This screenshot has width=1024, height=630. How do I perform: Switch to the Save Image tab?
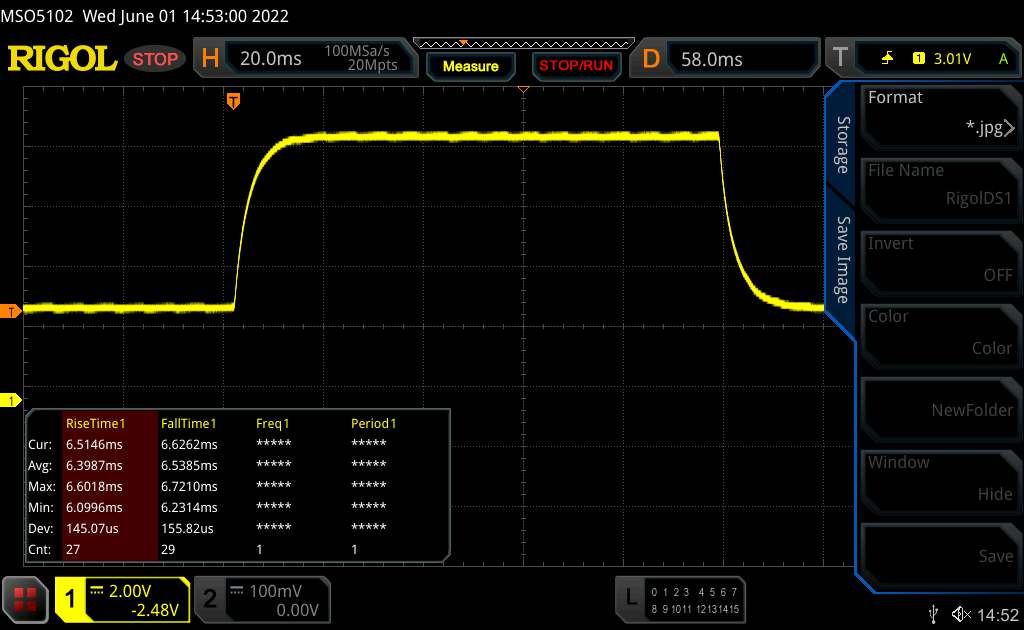click(x=843, y=260)
